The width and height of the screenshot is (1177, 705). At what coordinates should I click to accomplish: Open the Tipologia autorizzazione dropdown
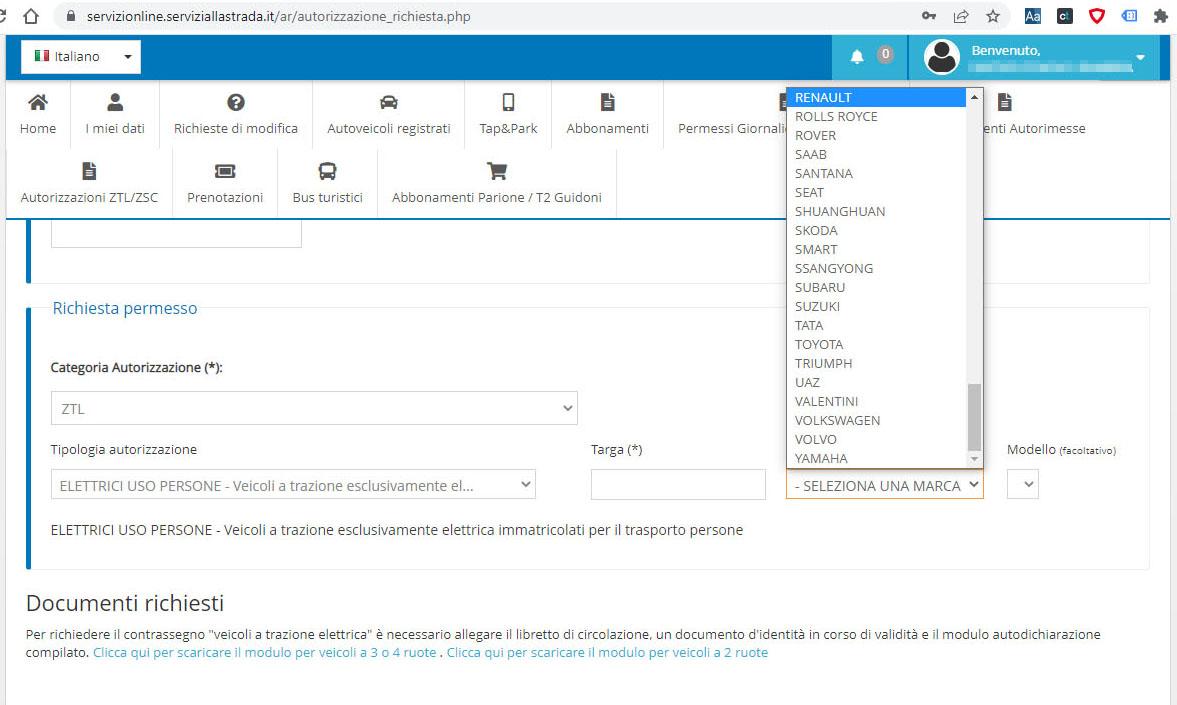click(293, 485)
